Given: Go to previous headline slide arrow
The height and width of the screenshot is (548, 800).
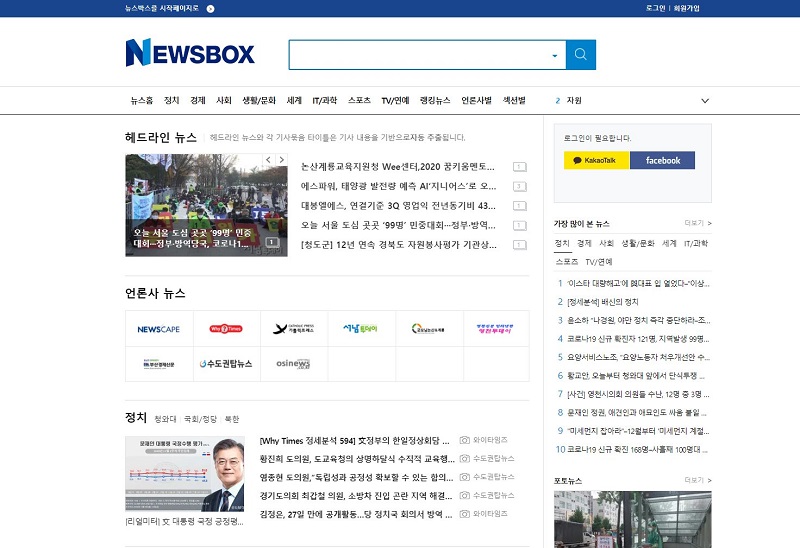Looking at the screenshot, I should point(268,160).
